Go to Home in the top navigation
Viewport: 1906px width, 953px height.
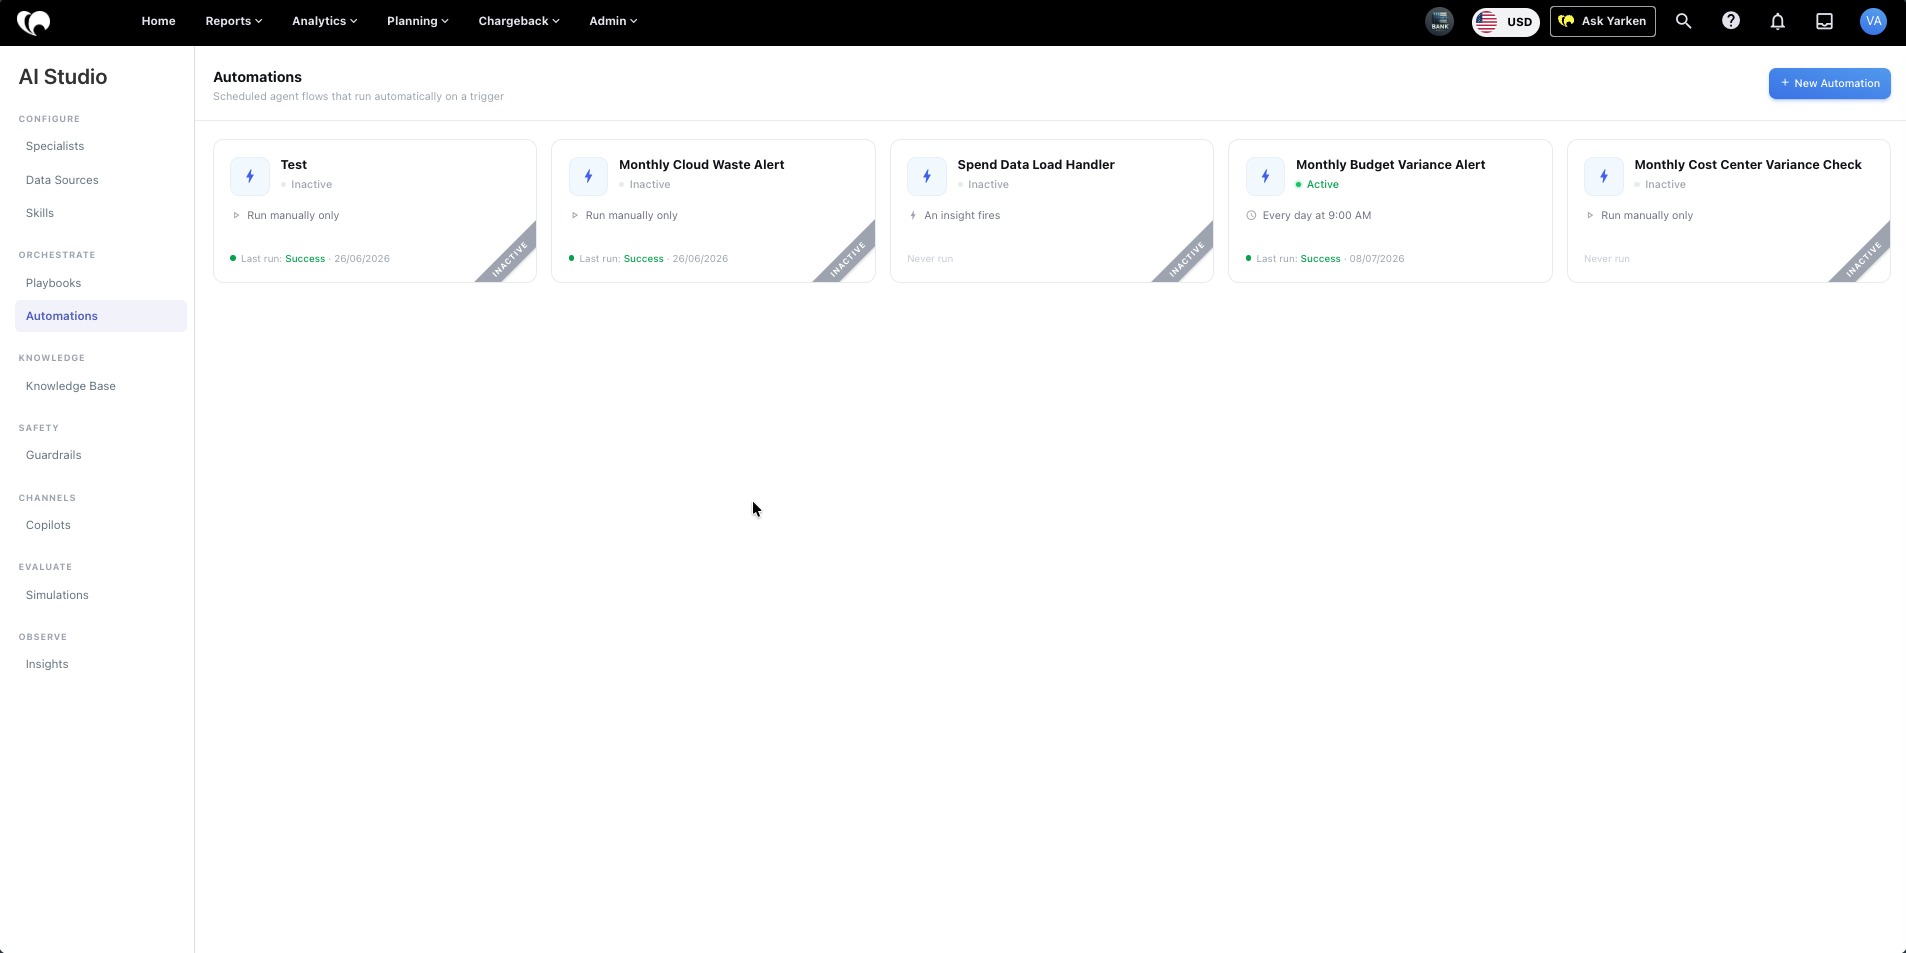(x=158, y=21)
